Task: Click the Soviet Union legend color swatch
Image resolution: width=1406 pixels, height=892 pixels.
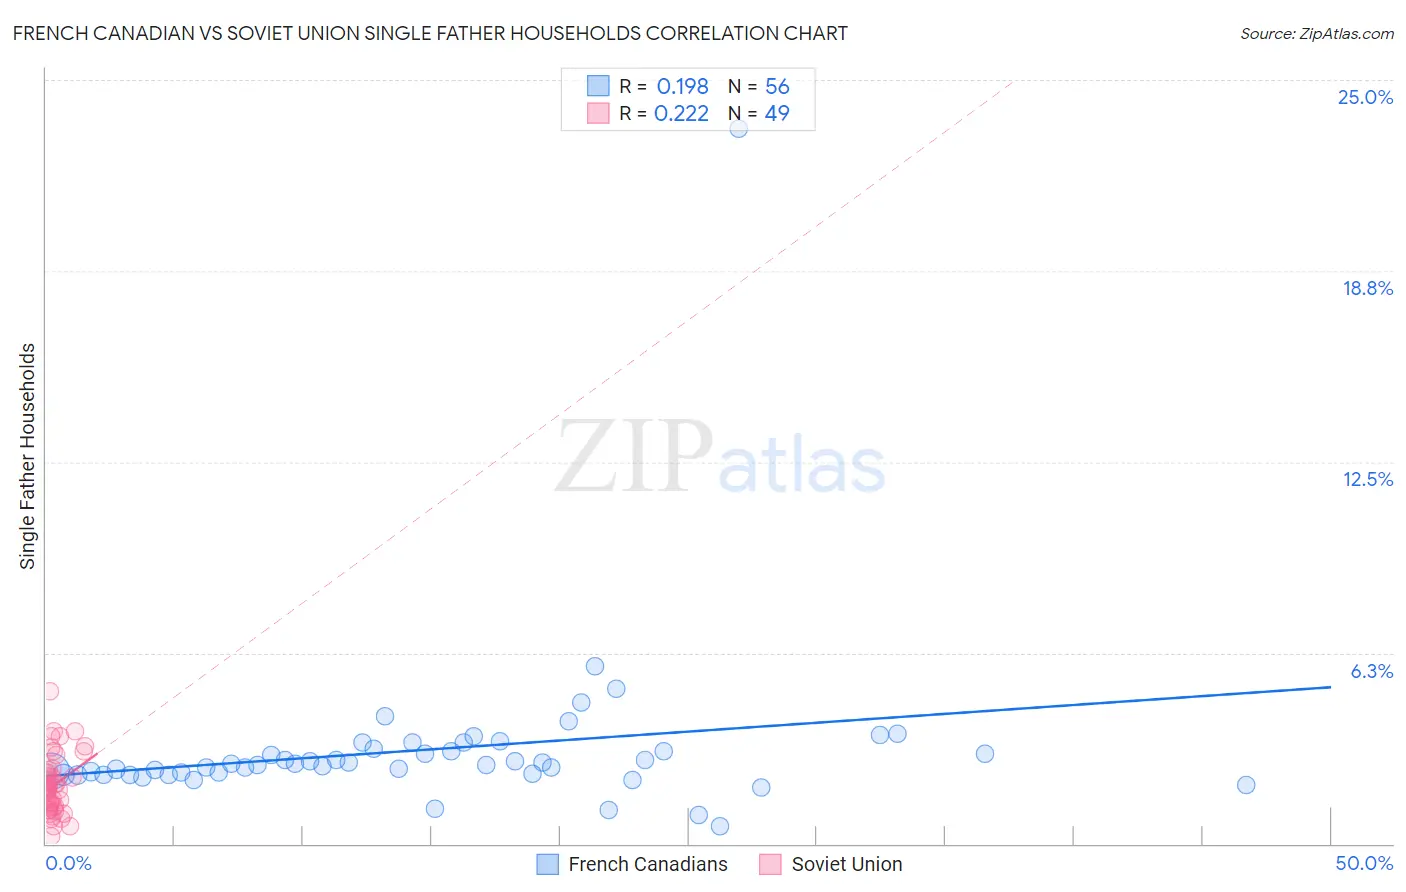Action: pyautogui.click(x=770, y=864)
